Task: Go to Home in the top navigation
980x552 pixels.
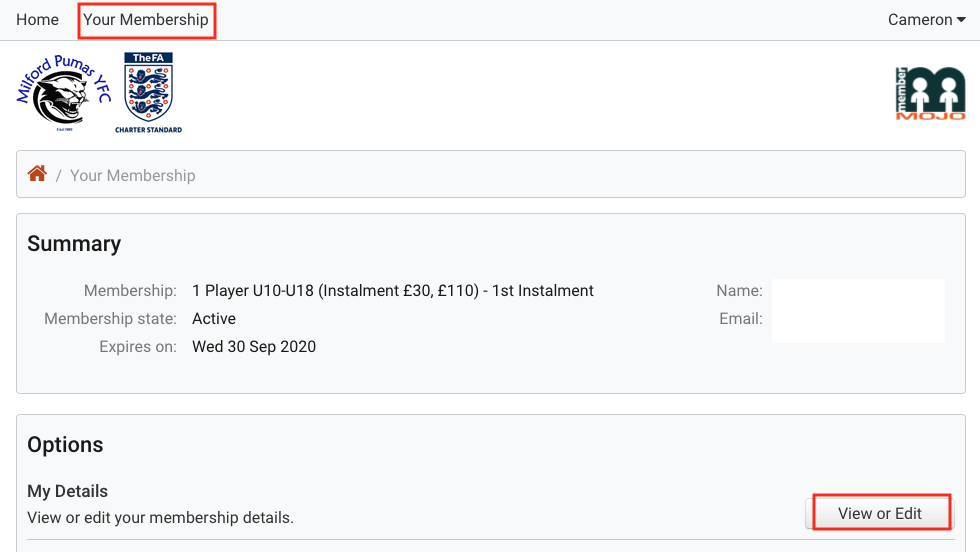Action: (37, 20)
